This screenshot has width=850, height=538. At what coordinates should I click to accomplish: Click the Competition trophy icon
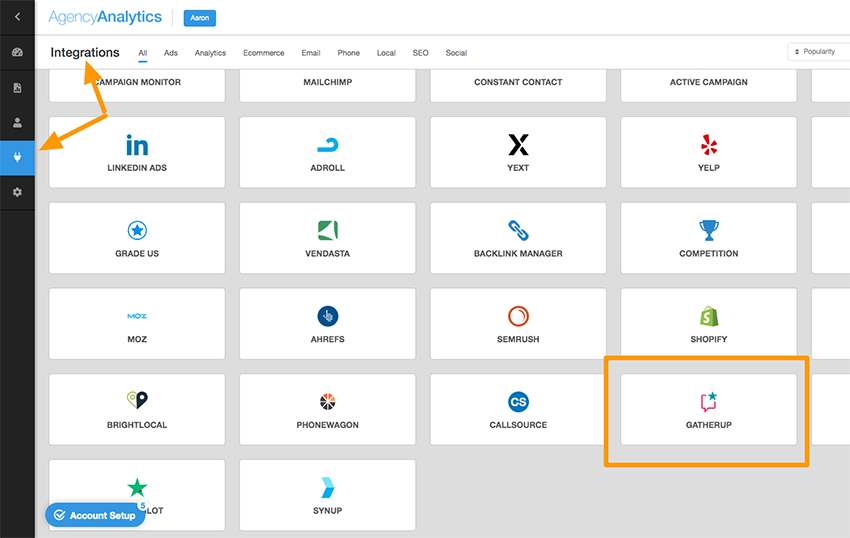click(x=709, y=230)
